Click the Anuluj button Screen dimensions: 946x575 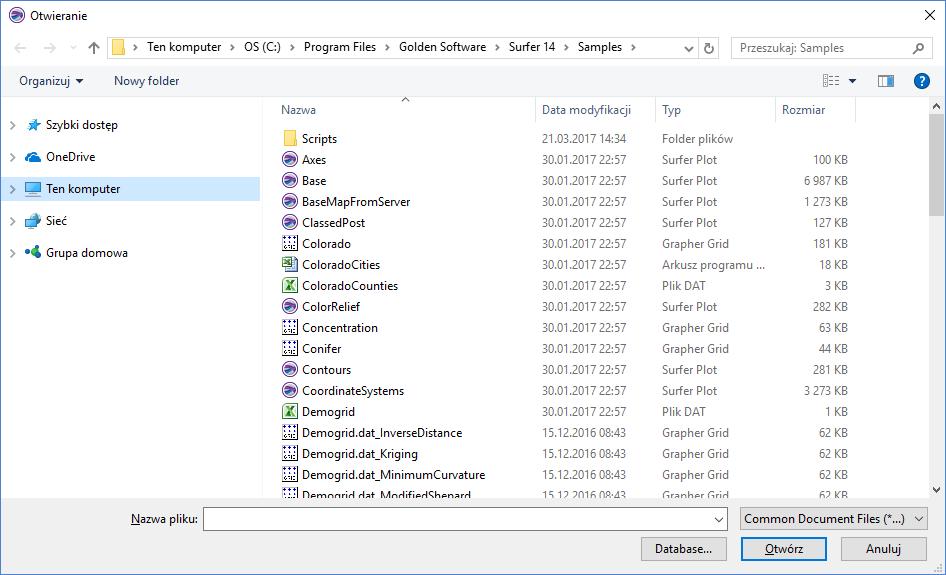(x=883, y=549)
